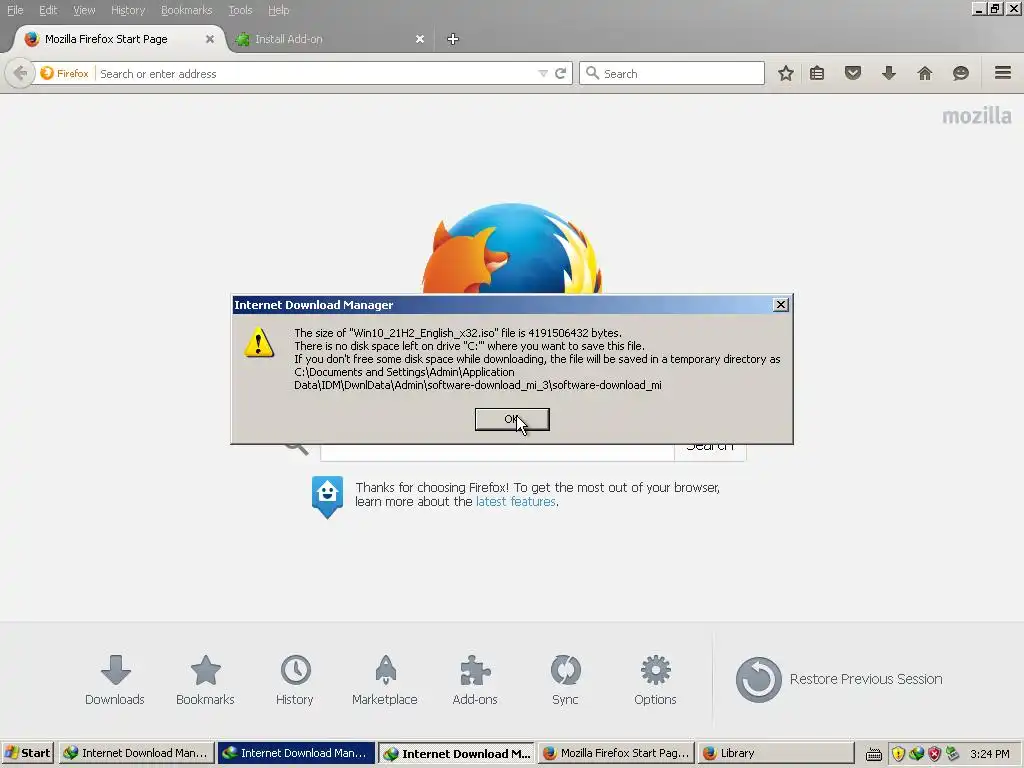Open the Hello chat bubble icon
The image size is (1024, 768).
[961, 73]
